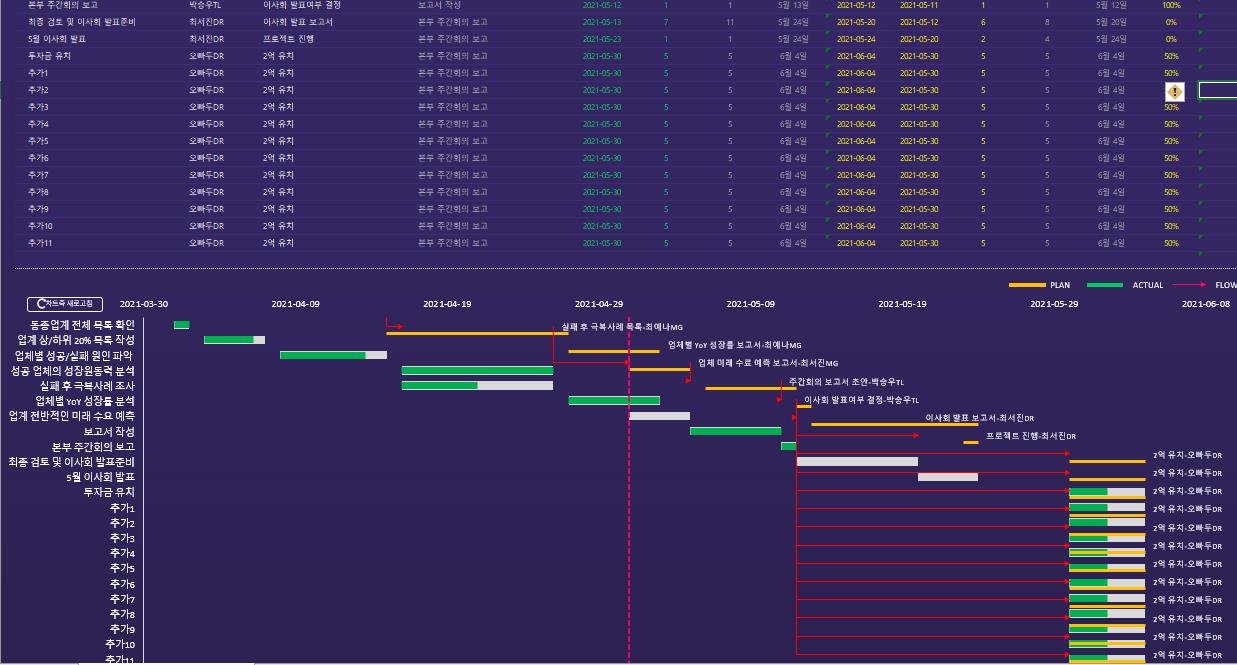
Task: Click the 100% progress cell in top row
Action: (1171, 5)
